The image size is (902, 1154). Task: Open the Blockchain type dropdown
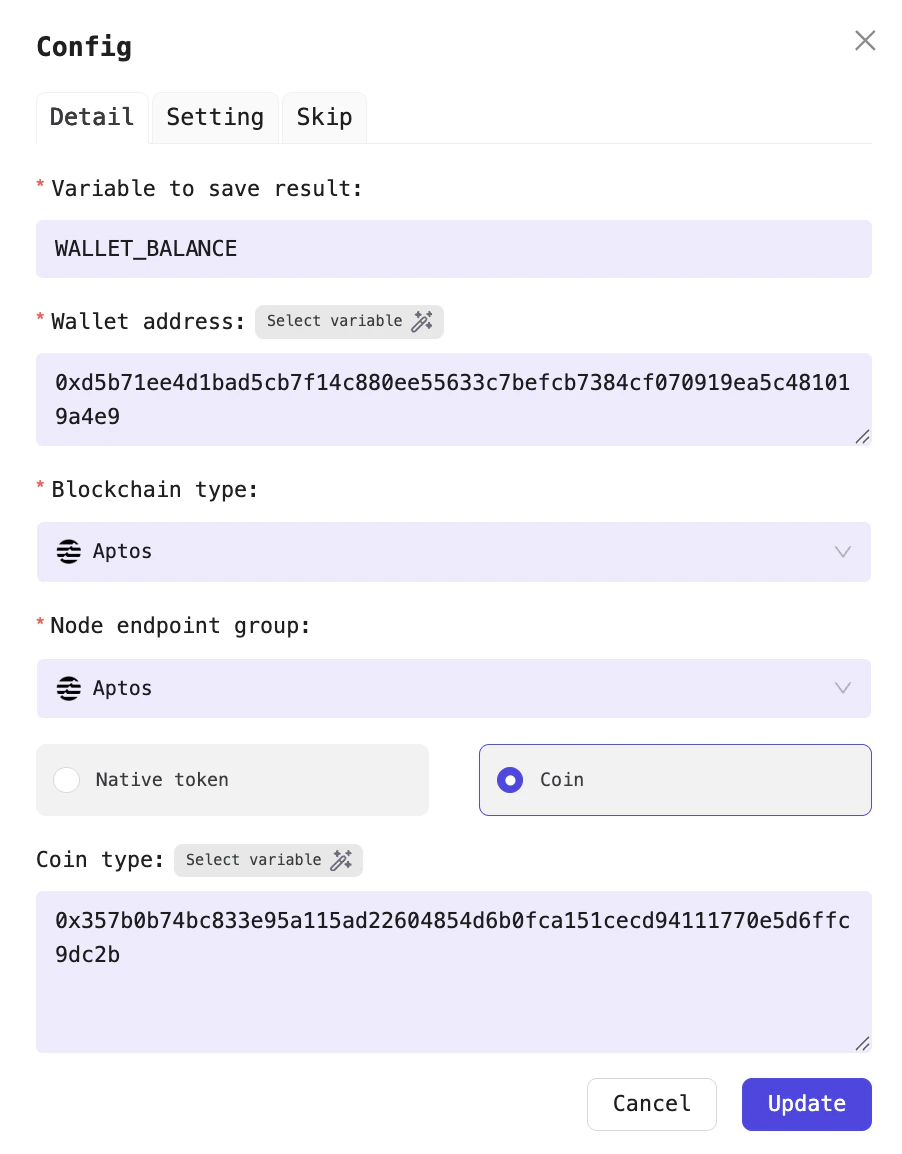point(453,551)
